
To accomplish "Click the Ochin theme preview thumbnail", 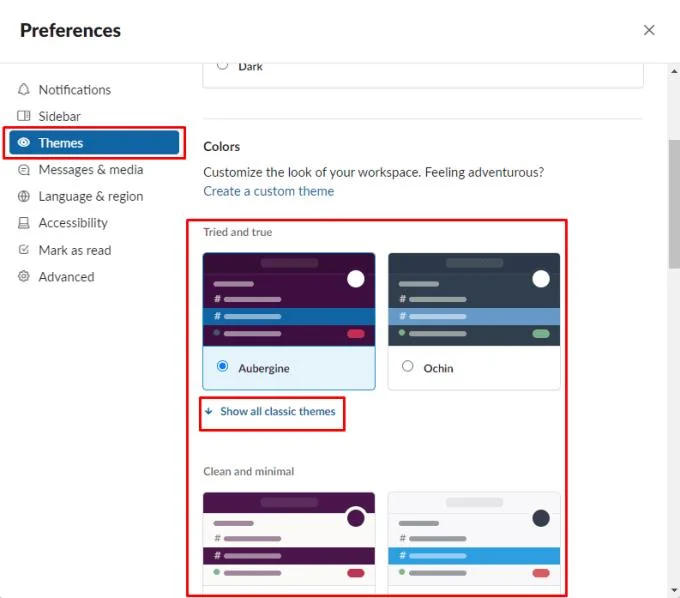I will click(x=474, y=300).
